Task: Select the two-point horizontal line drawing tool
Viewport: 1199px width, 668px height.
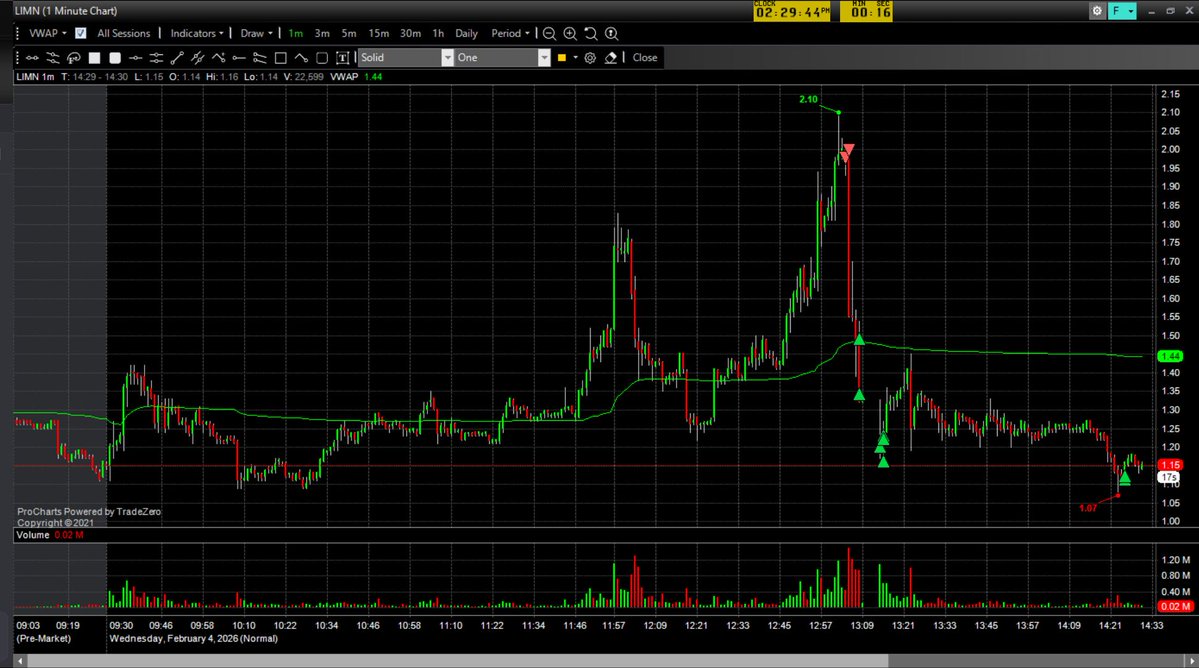Action: coord(32,58)
